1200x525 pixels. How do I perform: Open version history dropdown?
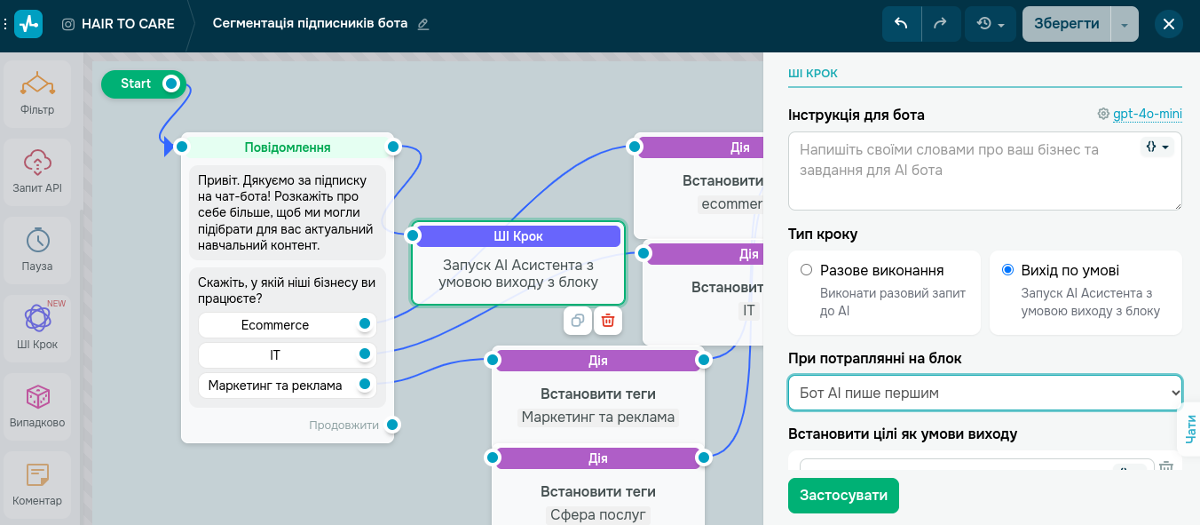click(990, 23)
